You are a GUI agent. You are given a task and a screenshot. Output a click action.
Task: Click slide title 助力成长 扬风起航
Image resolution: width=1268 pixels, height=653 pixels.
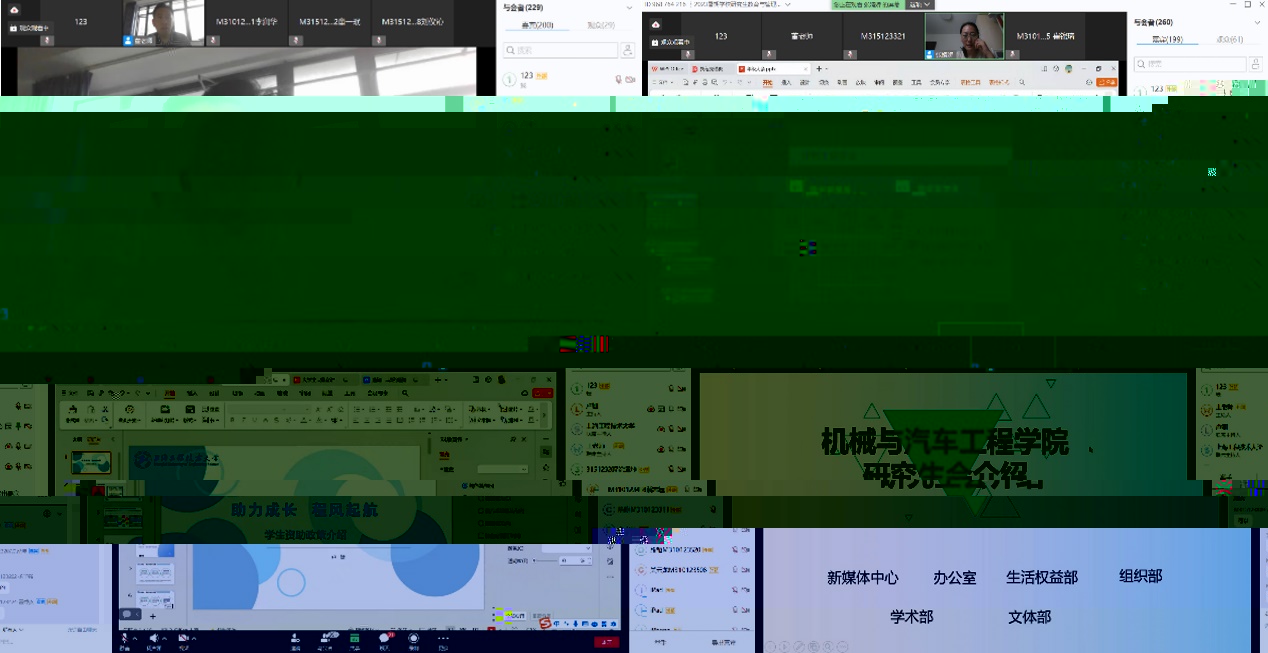(304, 510)
